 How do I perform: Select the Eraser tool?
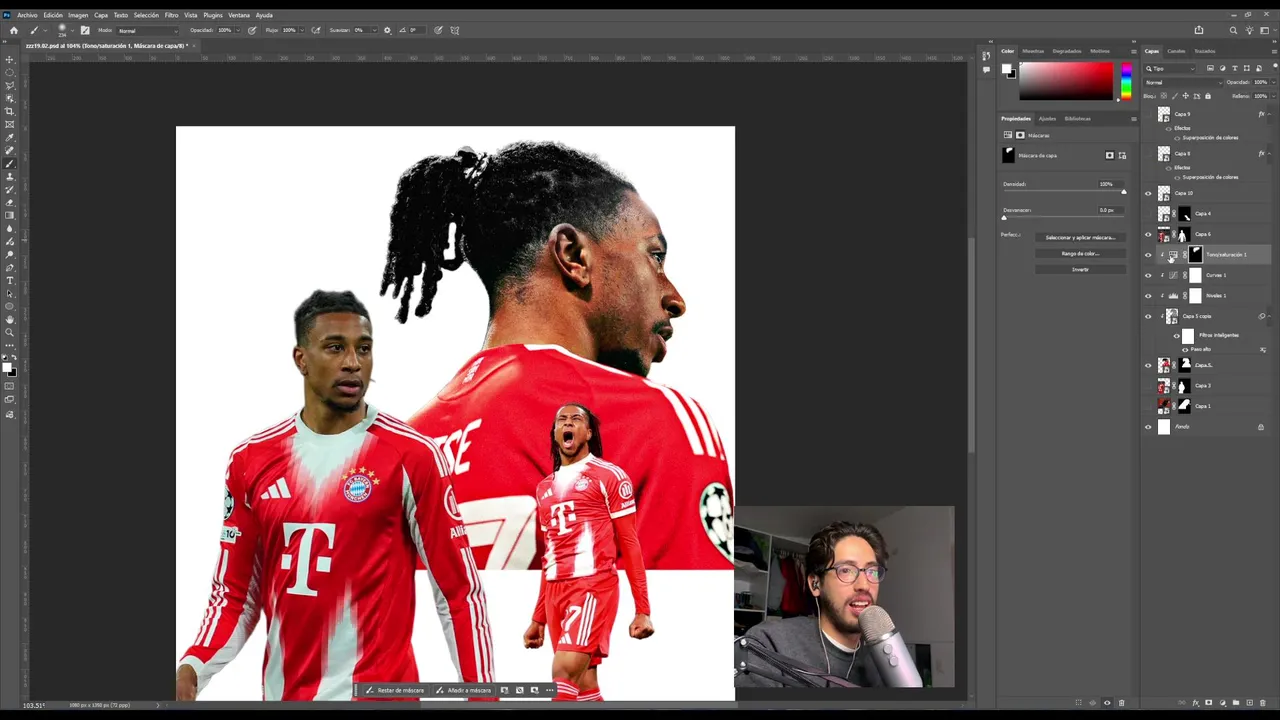click(x=10, y=202)
